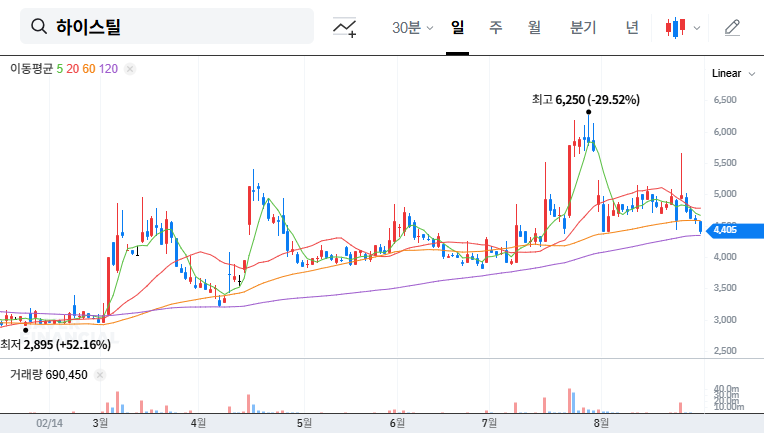The image size is (764, 433).
Task: Switch to the 월 monthly tab
Action: pos(534,27)
